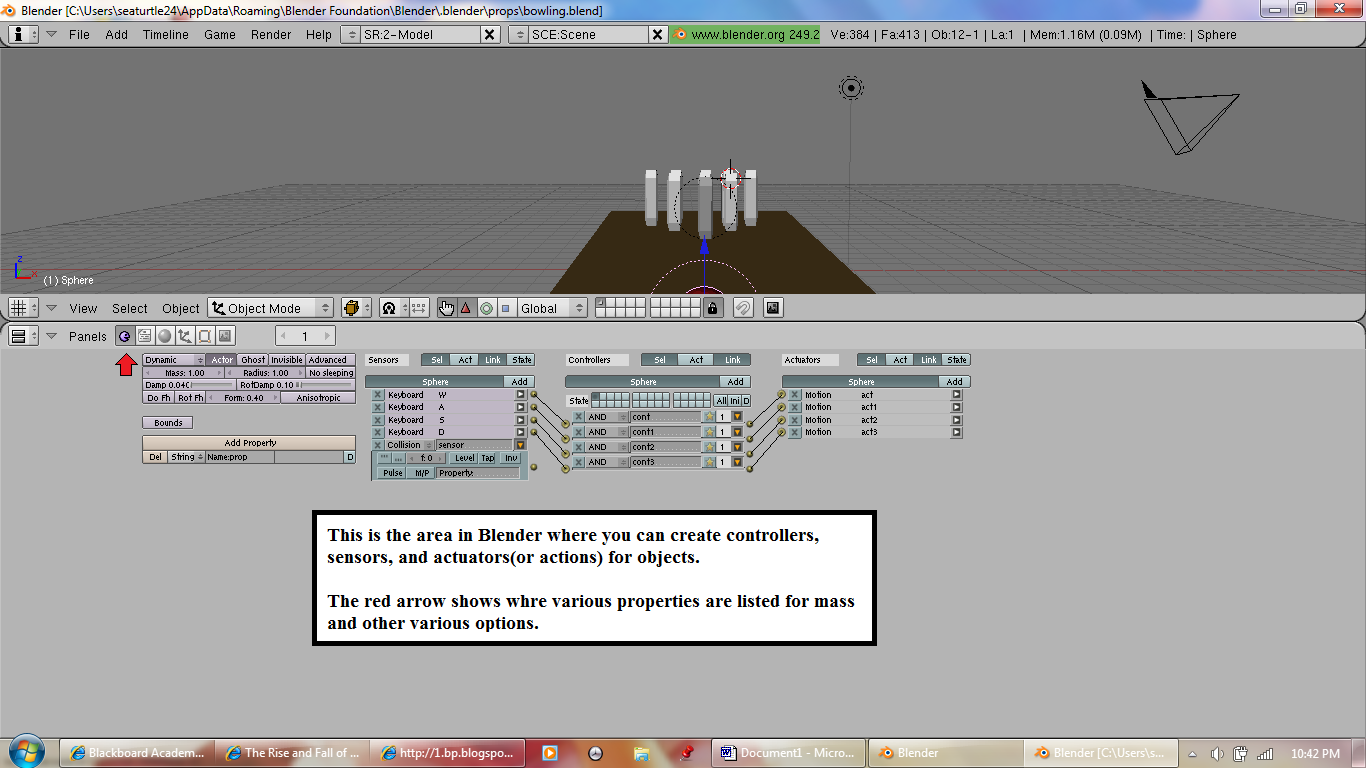Click the Bounds button
Viewport: 1366px width, 769px height.
(x=166, y=422)
